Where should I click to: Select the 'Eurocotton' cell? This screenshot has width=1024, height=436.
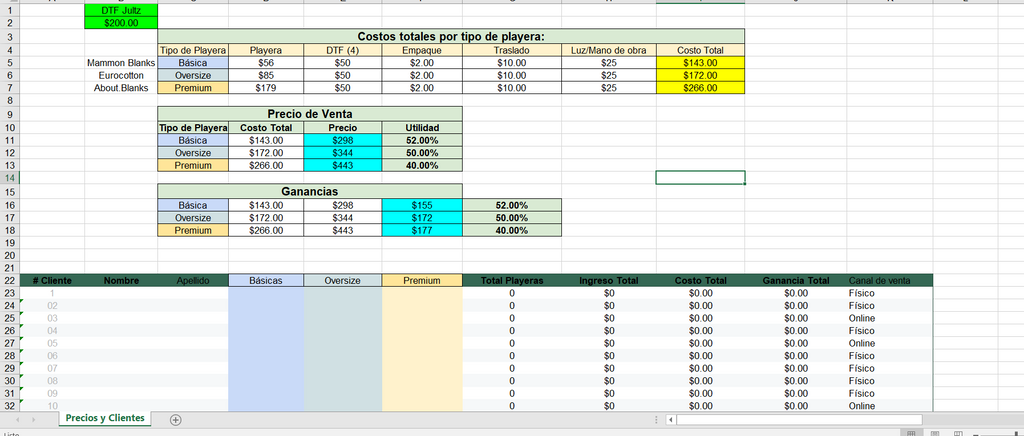tap(121, 76)
